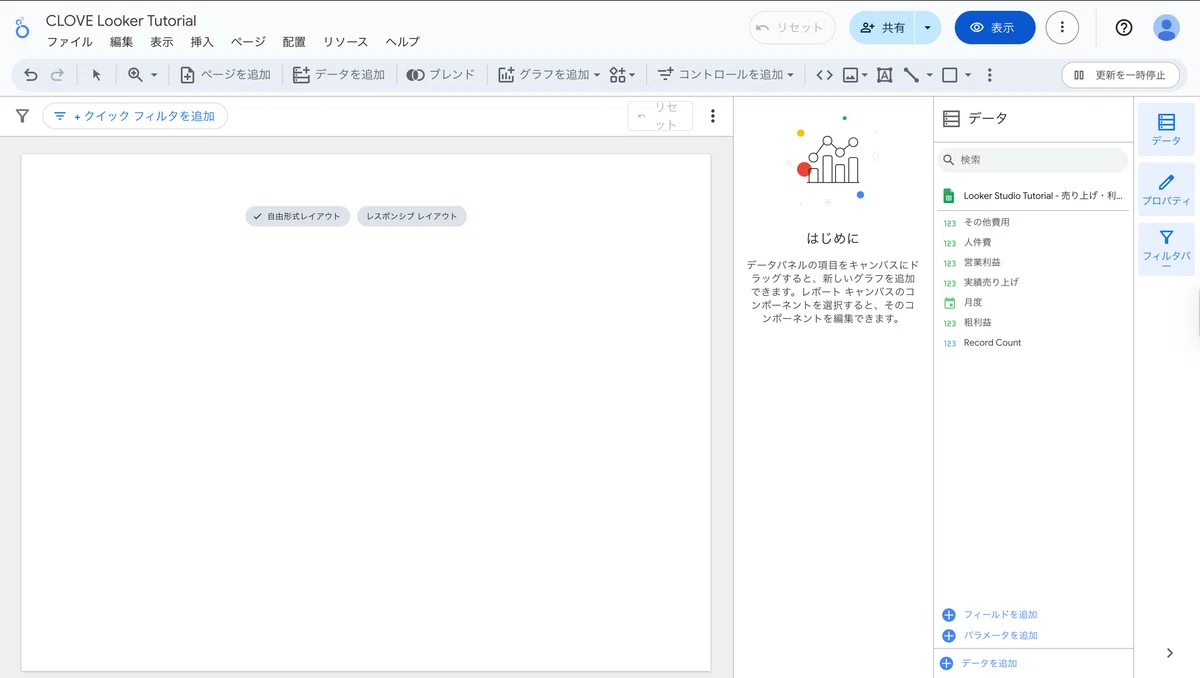
Task: Click ページを追加 to add page
Action: tap(225, 75)
